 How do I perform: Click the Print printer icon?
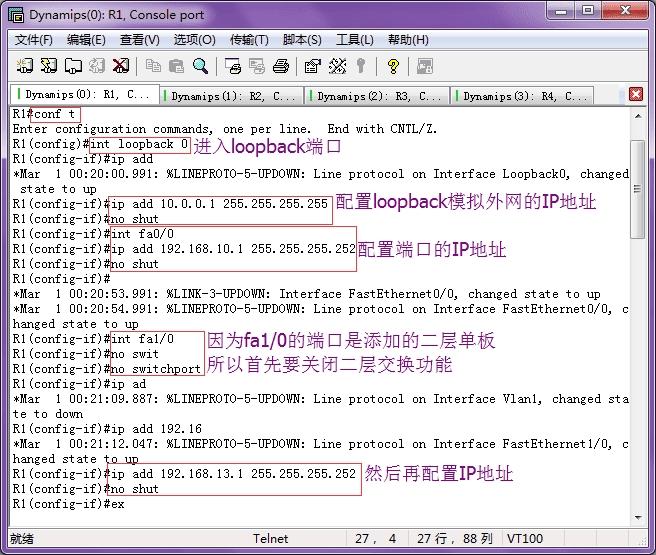click(x=281, y=66)
